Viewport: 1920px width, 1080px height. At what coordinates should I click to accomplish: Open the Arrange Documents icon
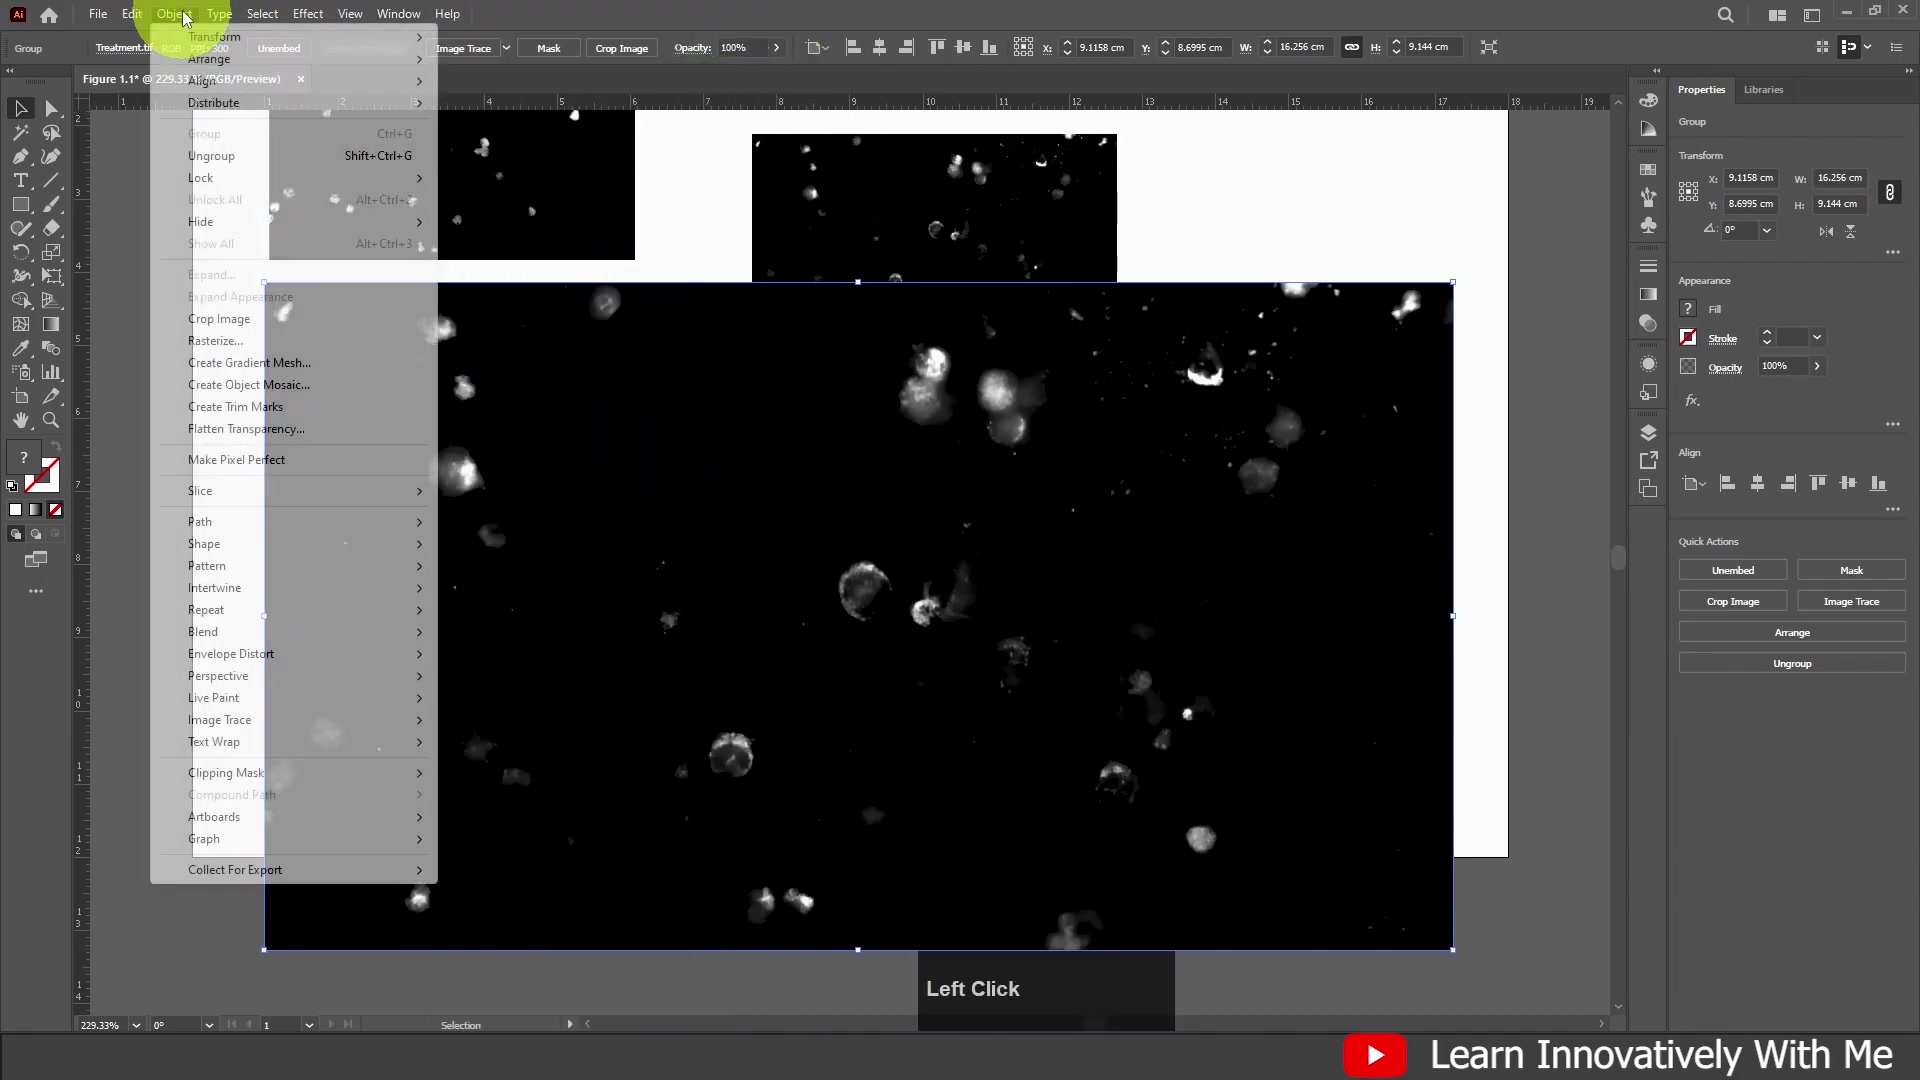[1777, 15]
